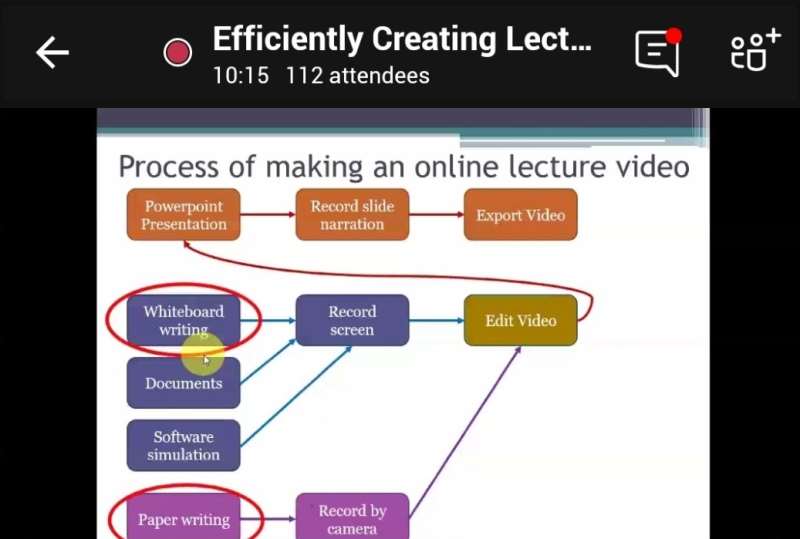800x539 pixels.
Task: Select the 'Record screen' purple box
Action: [352, 320]
